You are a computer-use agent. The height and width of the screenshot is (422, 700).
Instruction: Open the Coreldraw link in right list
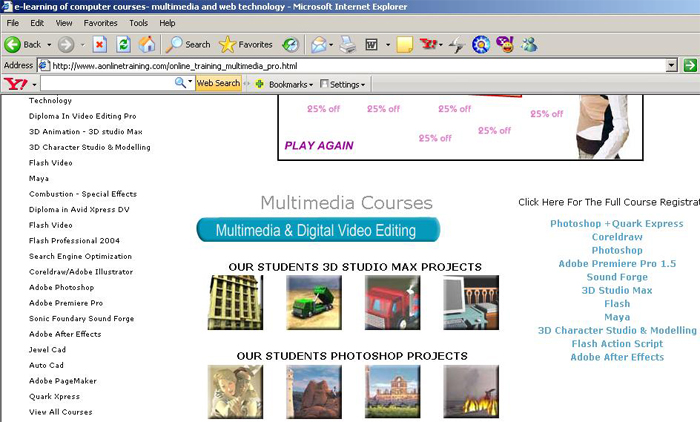click(x=617, y=237)
